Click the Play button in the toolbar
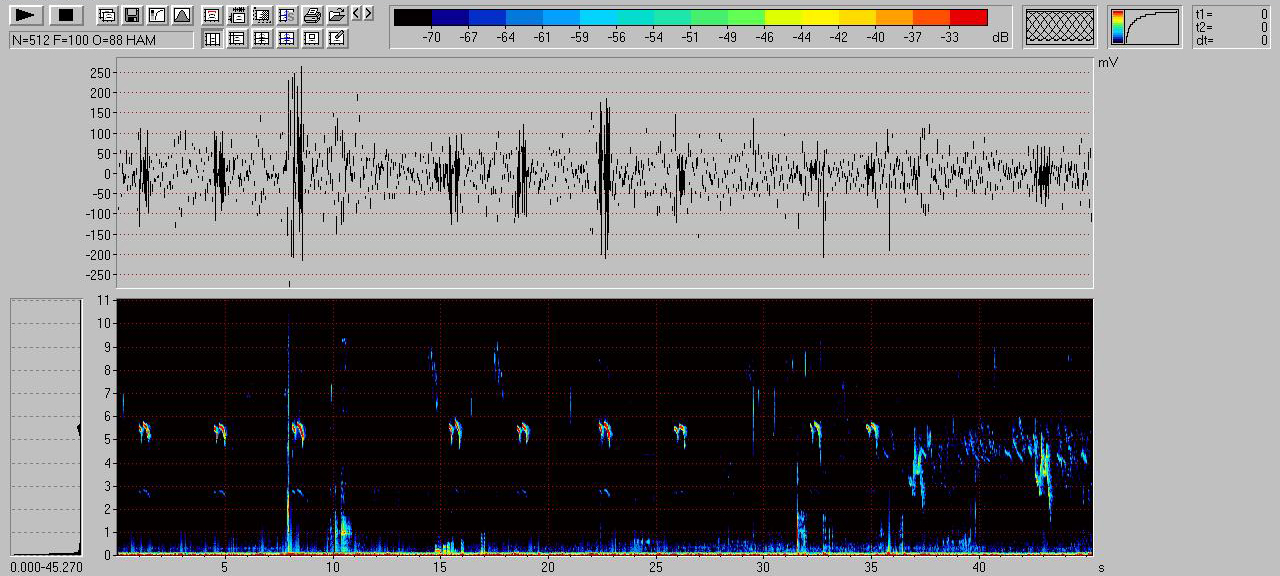The height and width of the screenshot is (576, 1280). 27,15
